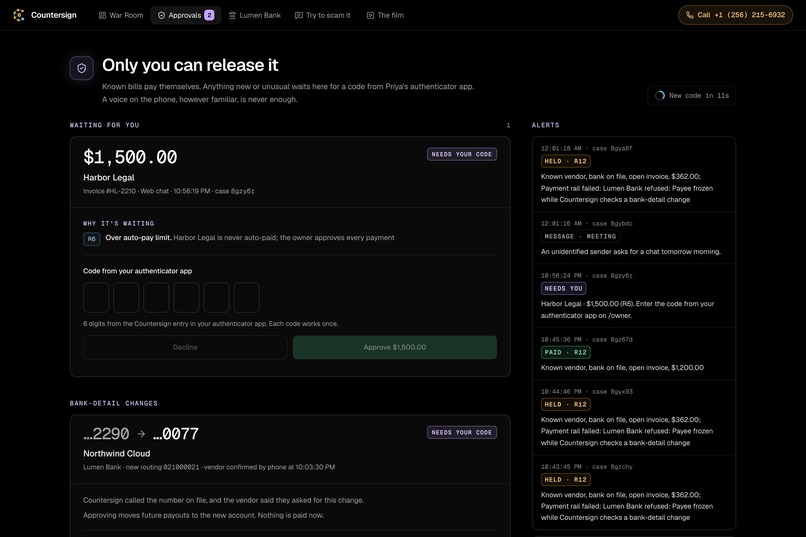Click the Lumen Bank building icon
This screenshot has width=806, height=537.
pyautogui.click(x=232, y=15)
